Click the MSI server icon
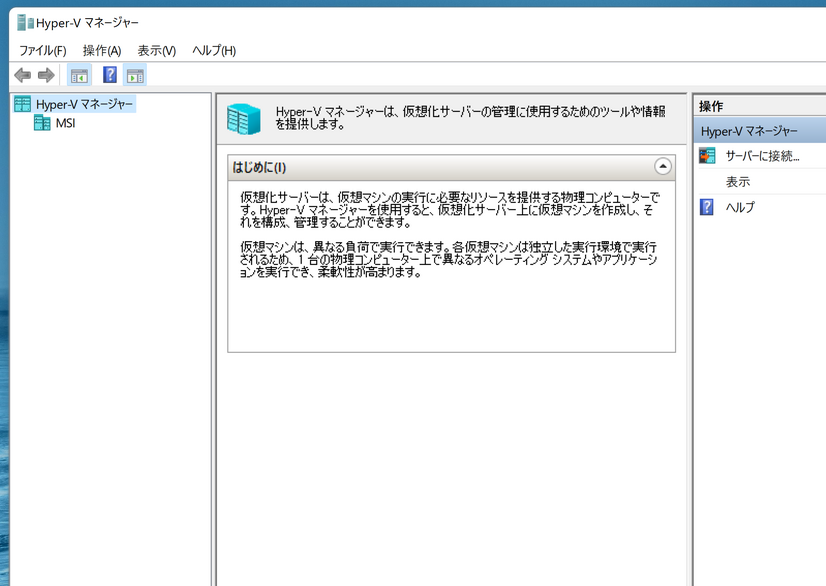 click(42, 123)
